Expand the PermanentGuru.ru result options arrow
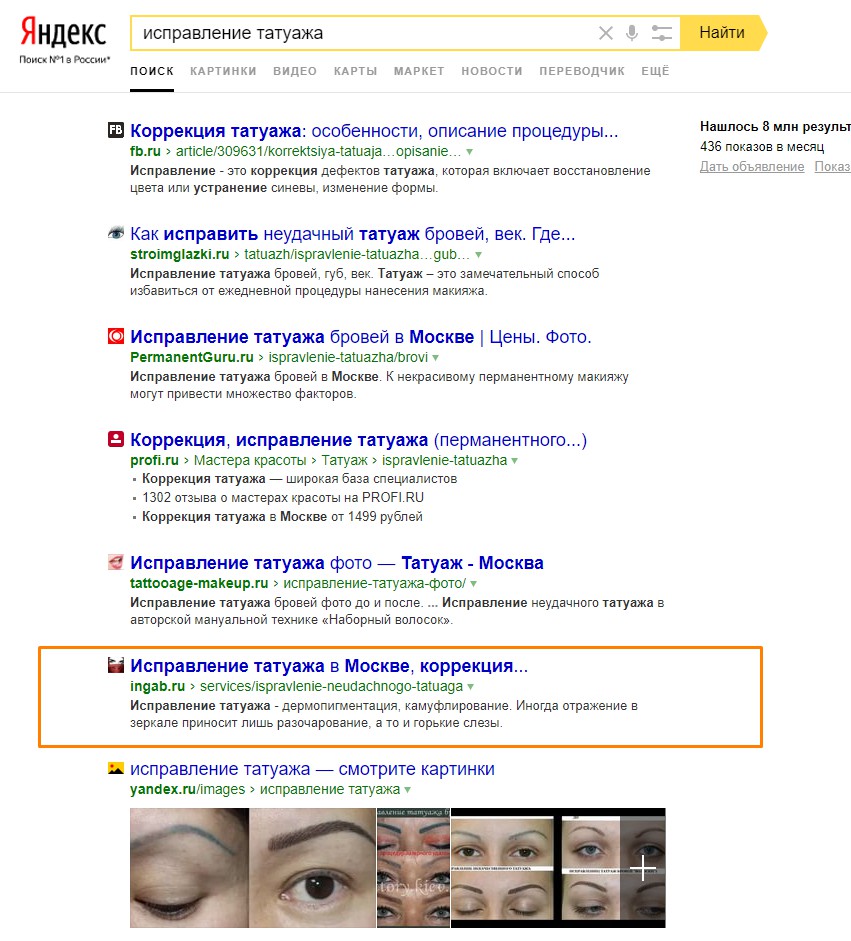851x941 pixels. click(436, 358)
